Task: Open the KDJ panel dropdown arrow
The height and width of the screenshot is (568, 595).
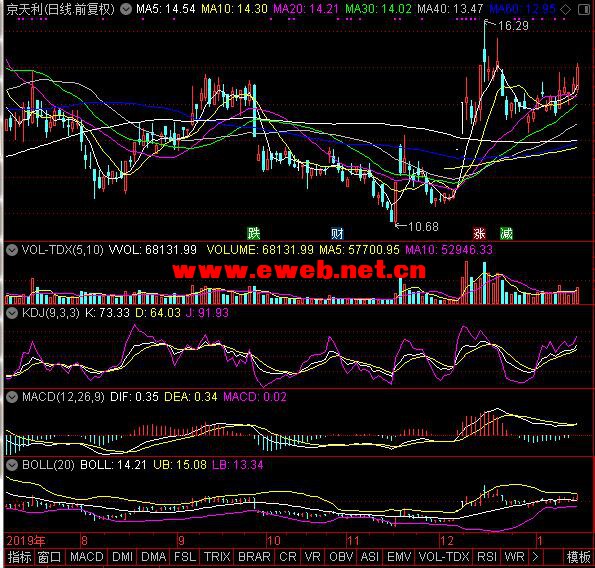Action: [x=12, y=313]
